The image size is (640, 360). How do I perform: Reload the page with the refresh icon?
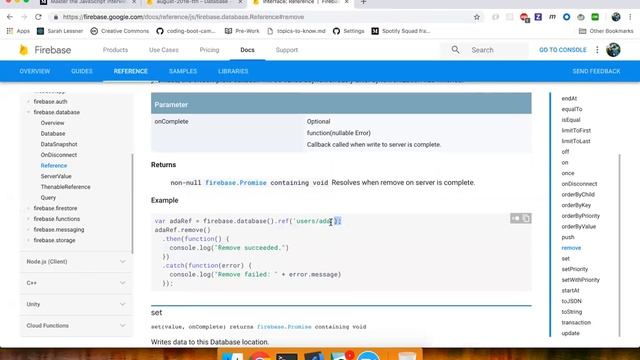[38, 17]
